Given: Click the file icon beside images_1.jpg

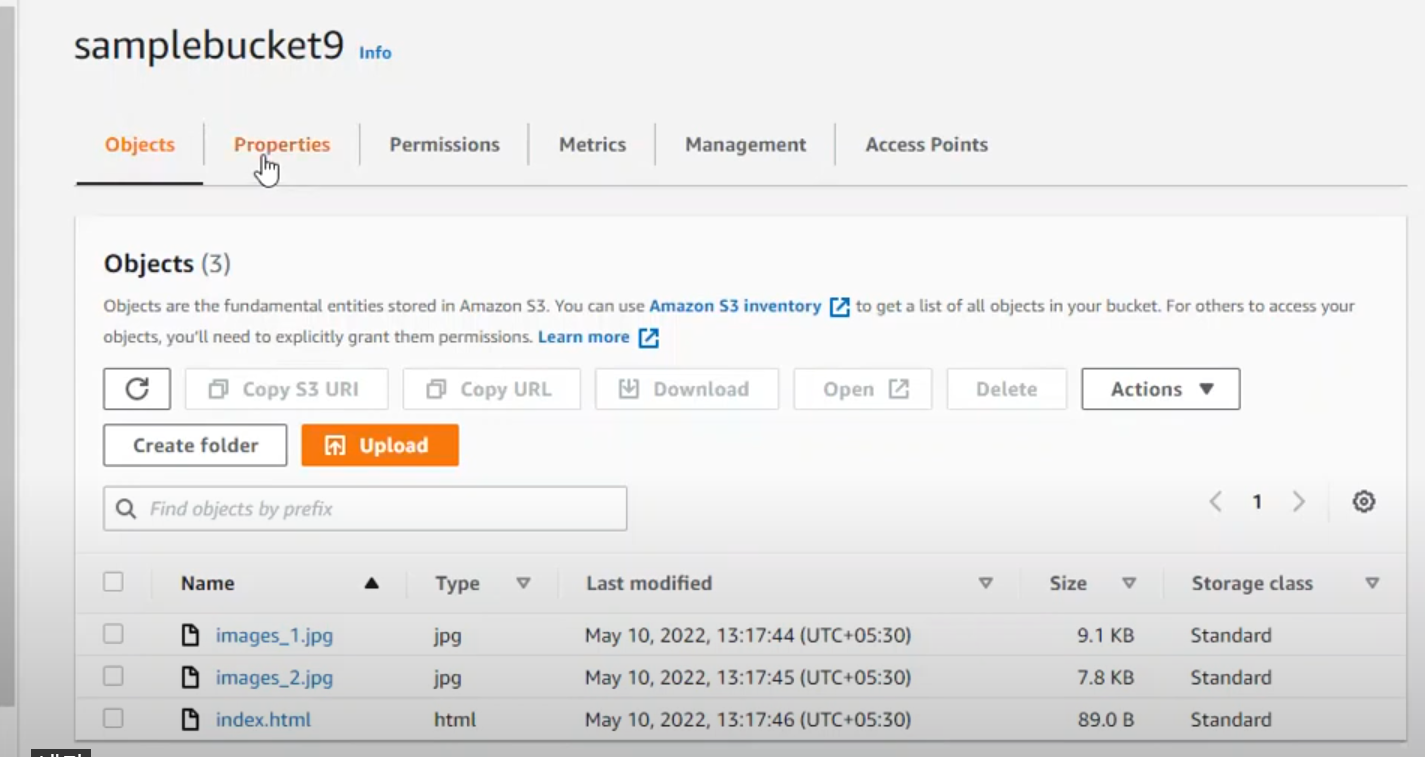Looking at the screenshot, I should tap(190, 635).
